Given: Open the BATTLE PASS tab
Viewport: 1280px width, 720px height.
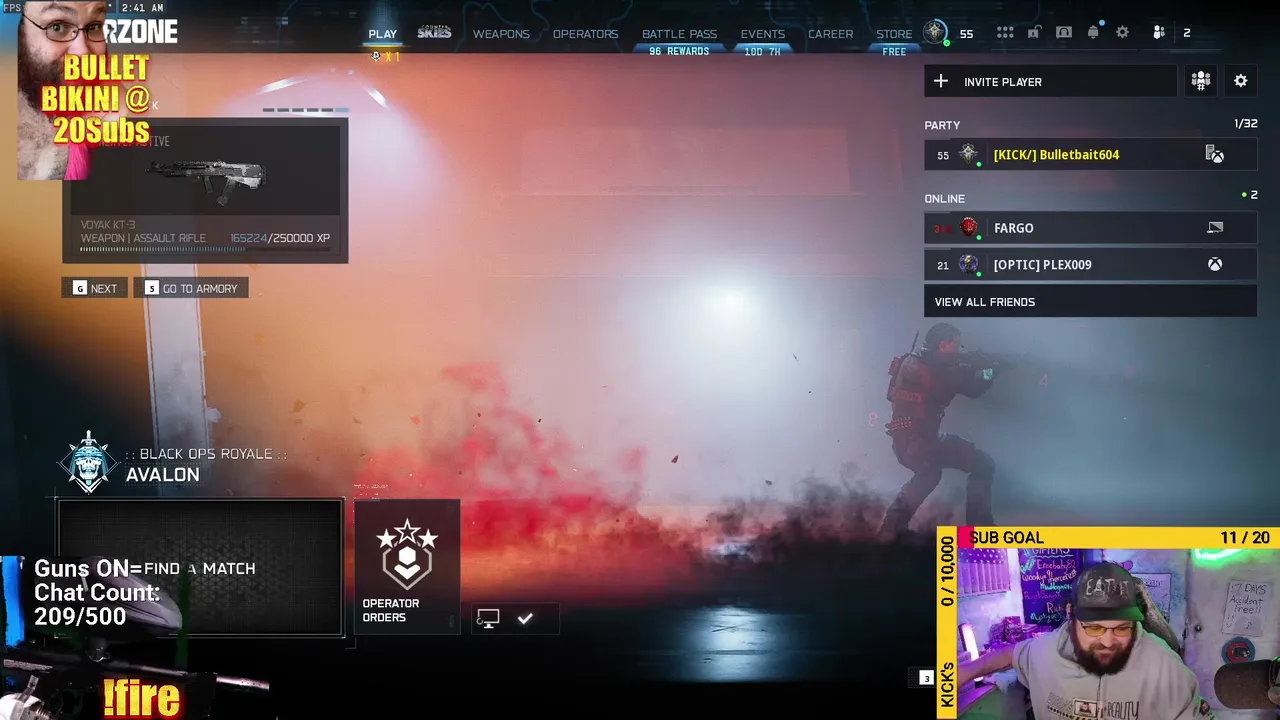Looking at the screenshot, I should (679, 34).
